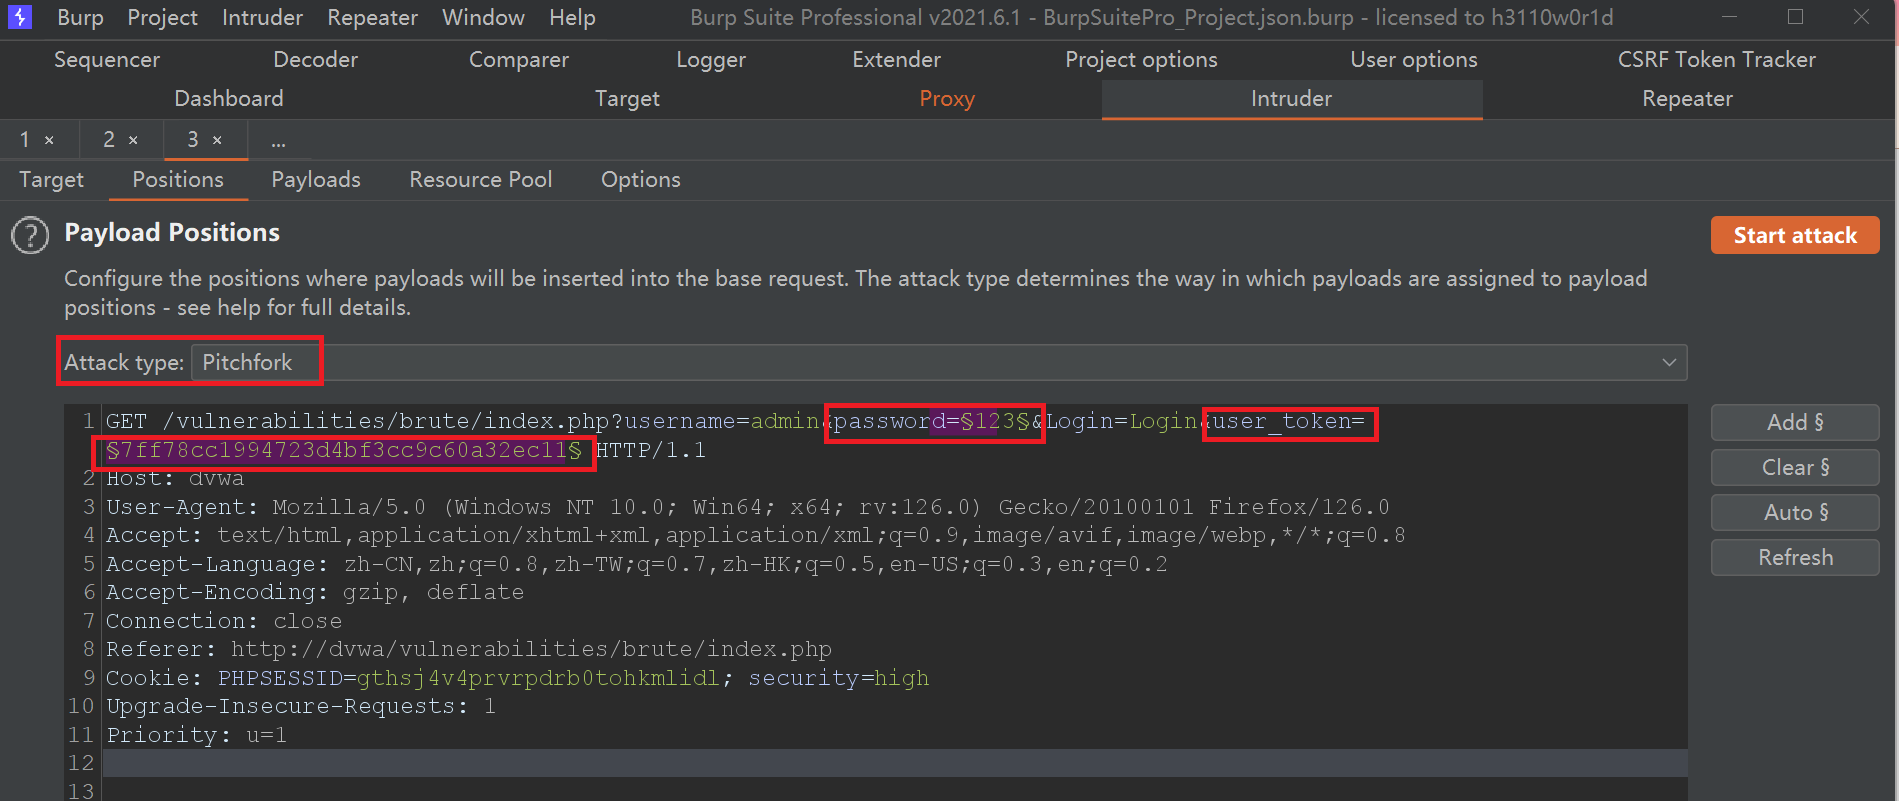Viewport: 1899px width, 801px height.
Task: Click the Accept-Language header line
Action: coord(637,565)
